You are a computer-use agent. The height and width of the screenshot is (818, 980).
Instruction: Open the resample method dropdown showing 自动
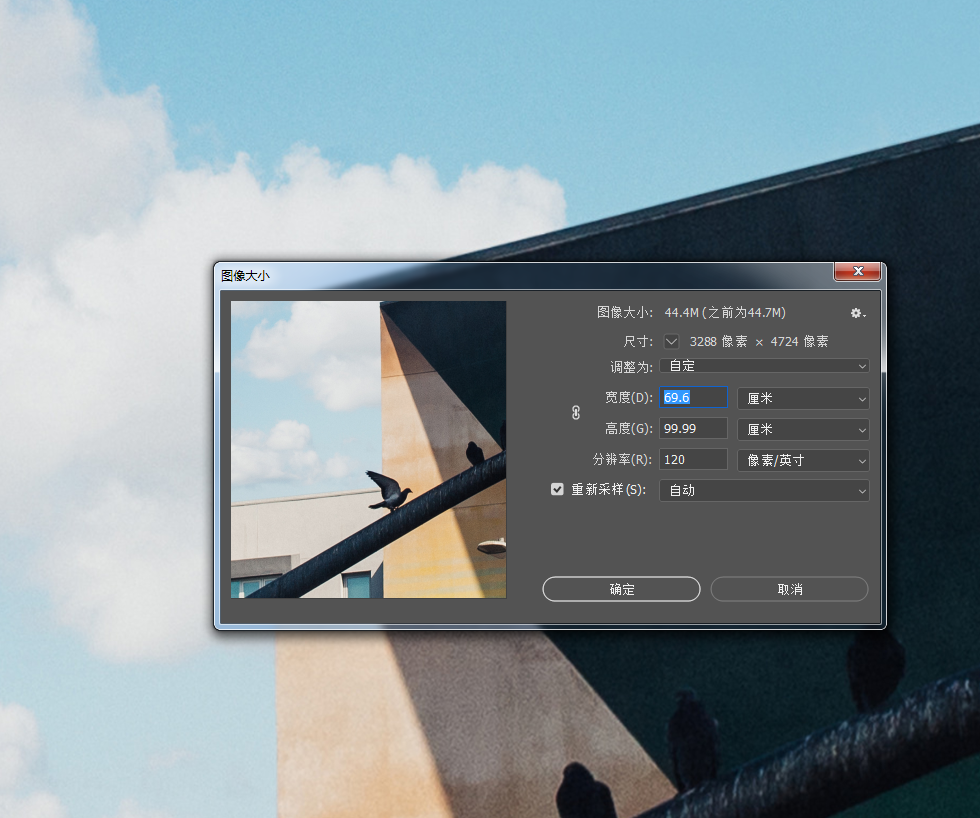click(764, 491)
